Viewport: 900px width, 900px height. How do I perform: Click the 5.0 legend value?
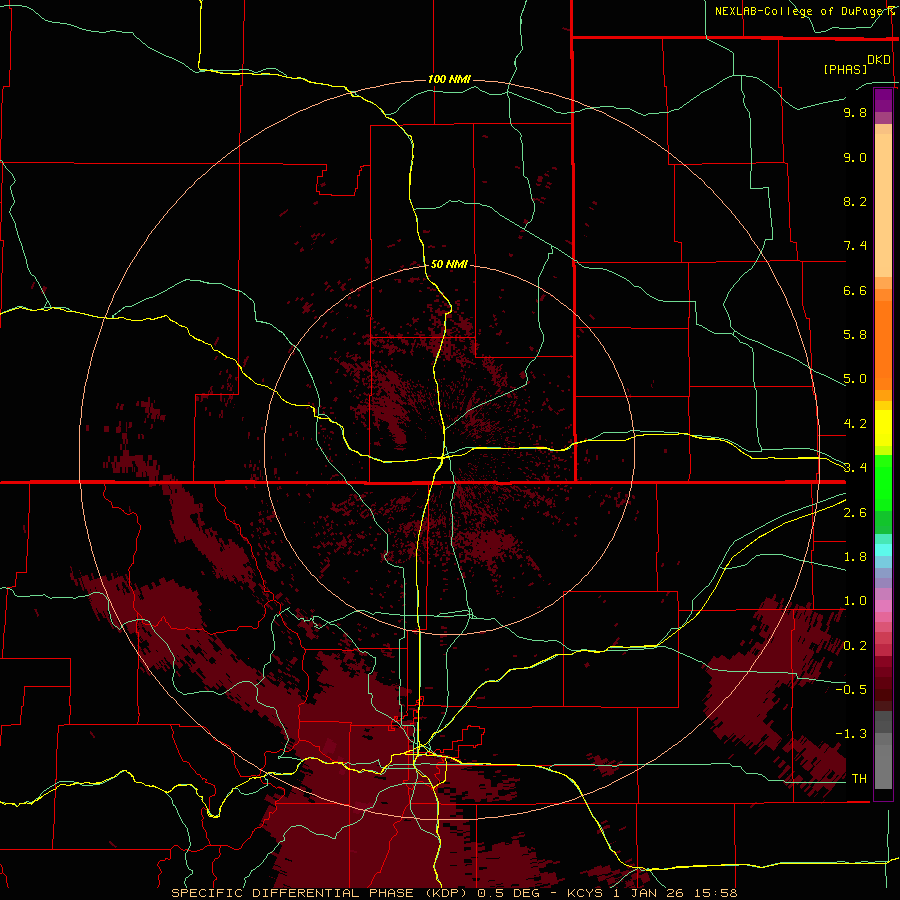tap(855, 379)
